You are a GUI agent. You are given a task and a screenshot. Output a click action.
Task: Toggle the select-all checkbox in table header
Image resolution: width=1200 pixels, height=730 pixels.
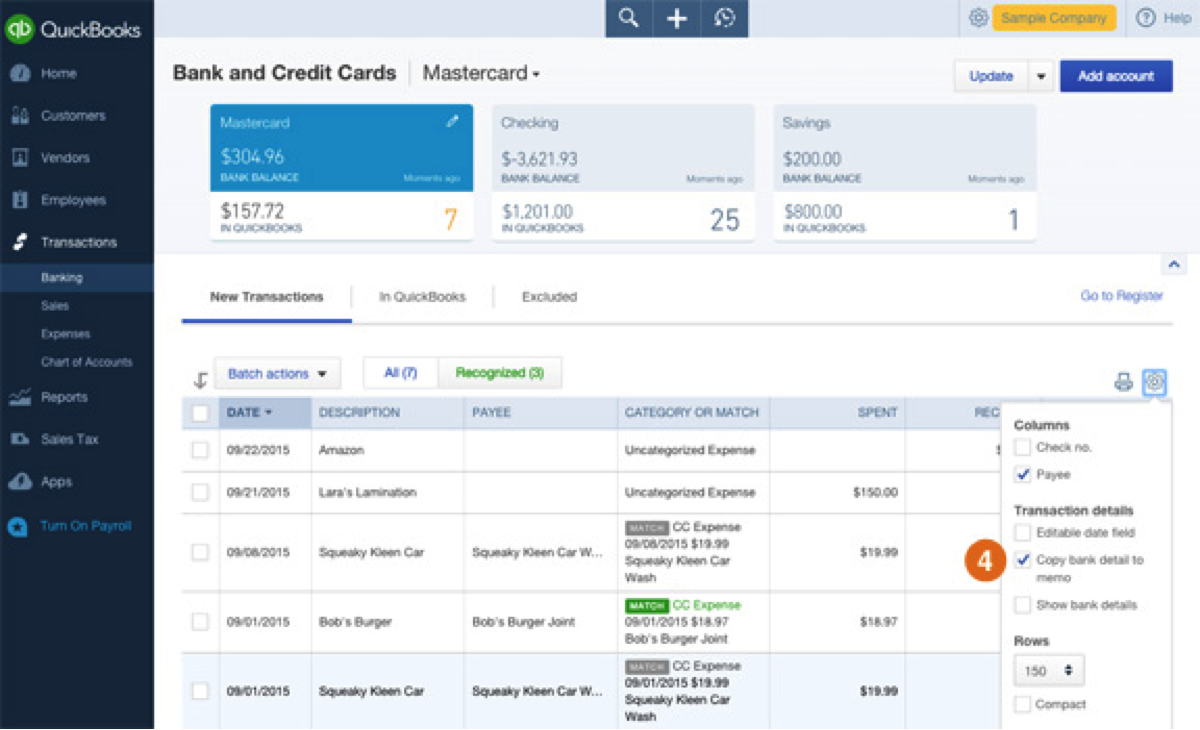[200, 413]
